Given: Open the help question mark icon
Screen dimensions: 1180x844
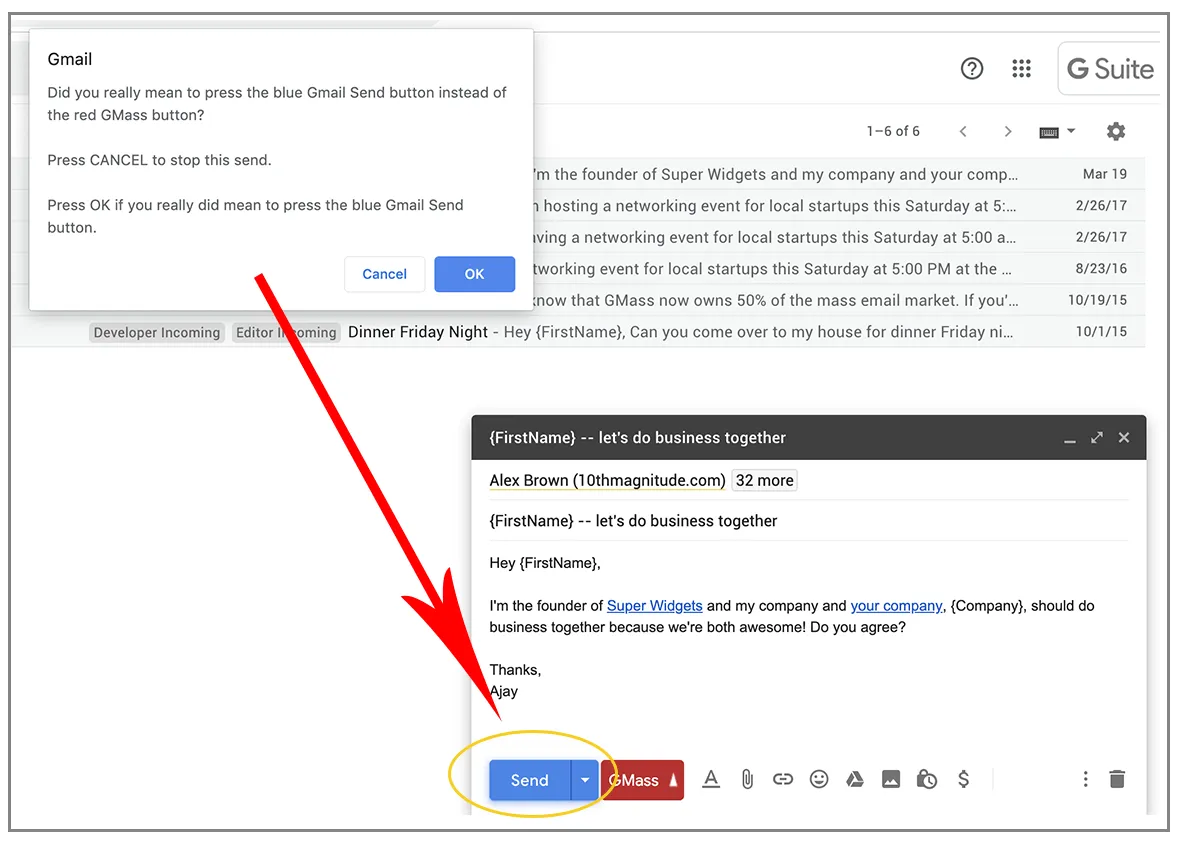Looking at the screenshot, I should click(x=972, y=69).
